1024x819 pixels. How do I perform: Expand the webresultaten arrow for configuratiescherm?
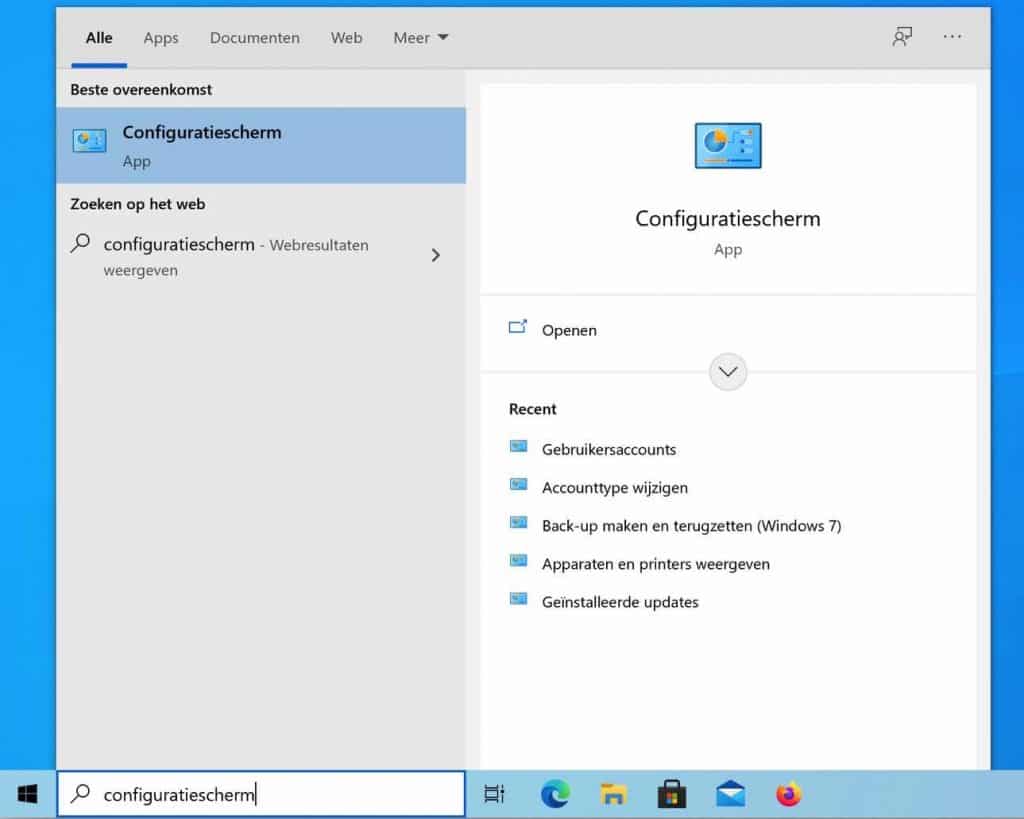tap(436, 255)
